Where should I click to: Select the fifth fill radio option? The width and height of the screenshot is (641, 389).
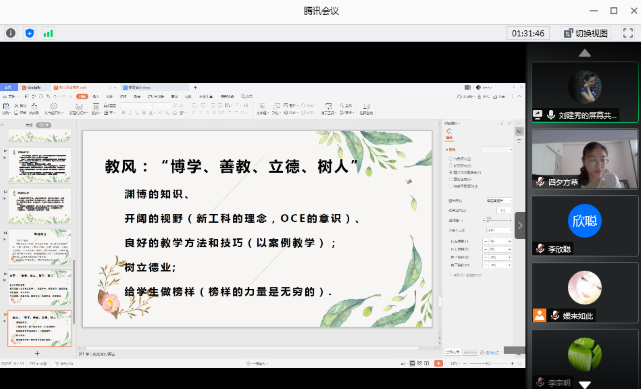451,186
